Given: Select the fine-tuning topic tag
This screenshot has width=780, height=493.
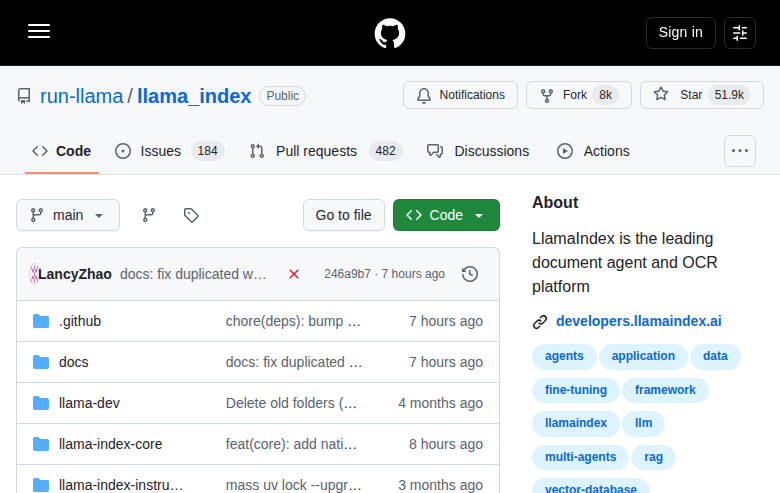Looking at the screenshot, I should tap(576, 390).
